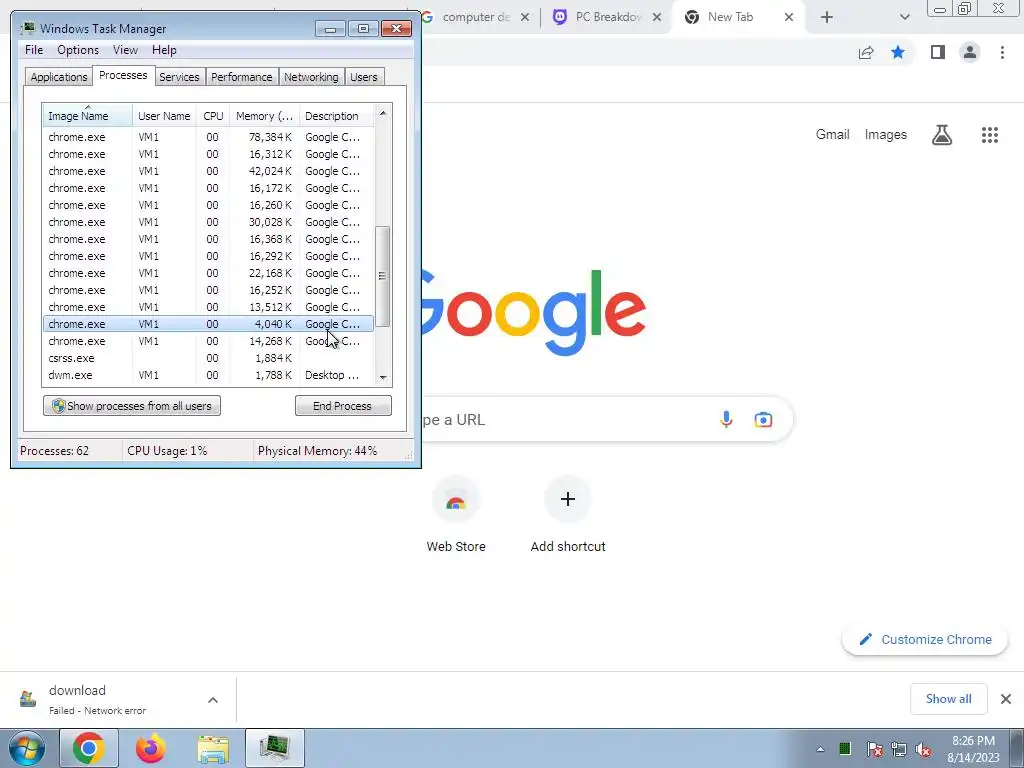Search by image camera icon

pos(763,419)
